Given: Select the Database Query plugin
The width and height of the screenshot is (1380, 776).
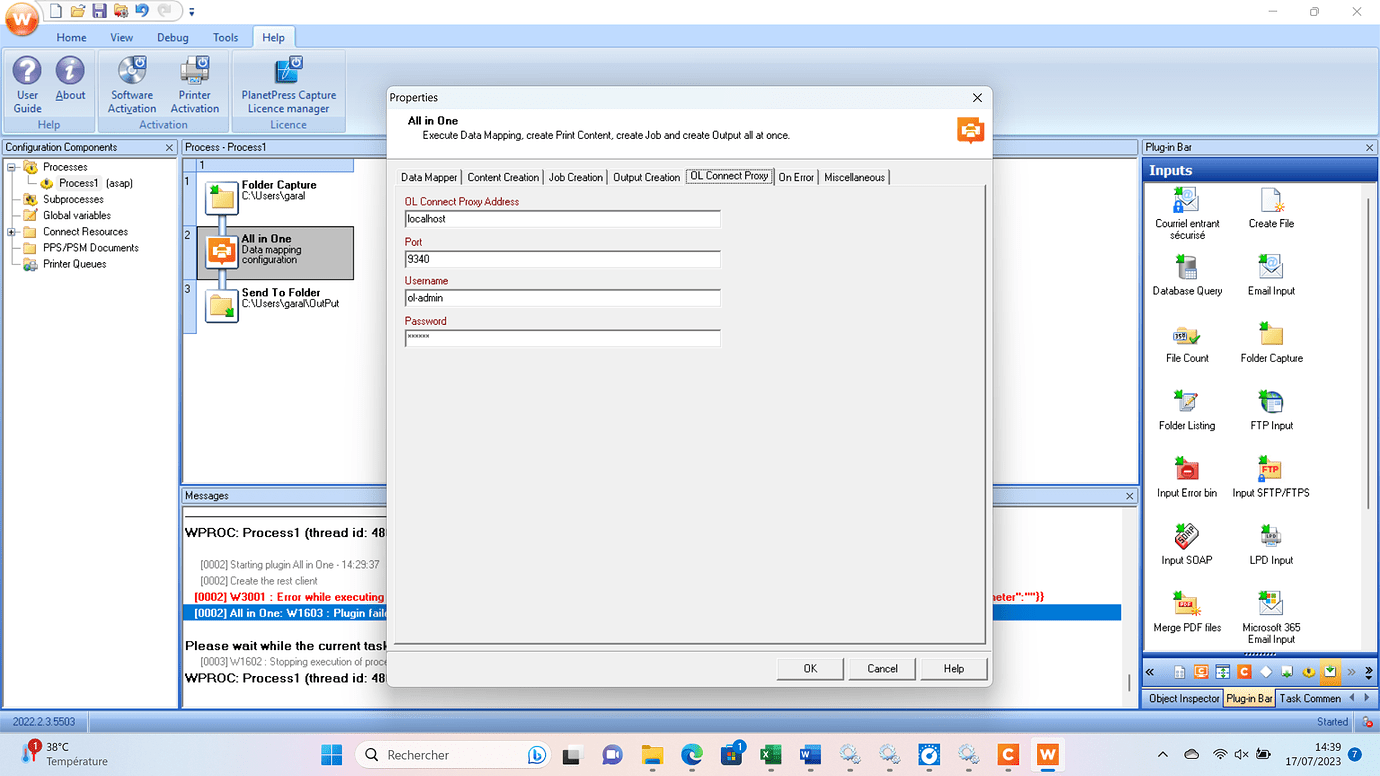Looking at the screenshot, I should pos(1186,272).
